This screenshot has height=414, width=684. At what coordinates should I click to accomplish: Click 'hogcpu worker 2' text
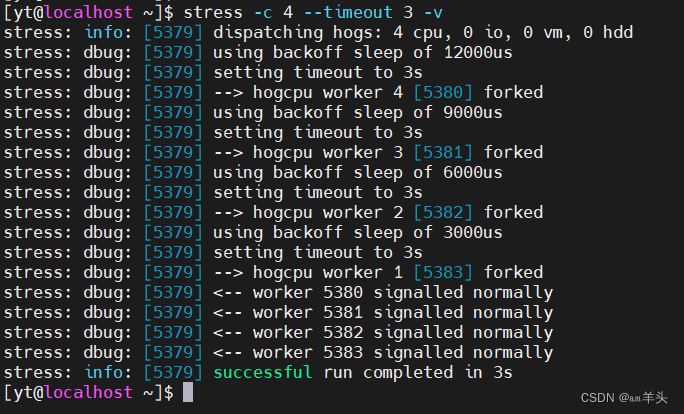328,213
